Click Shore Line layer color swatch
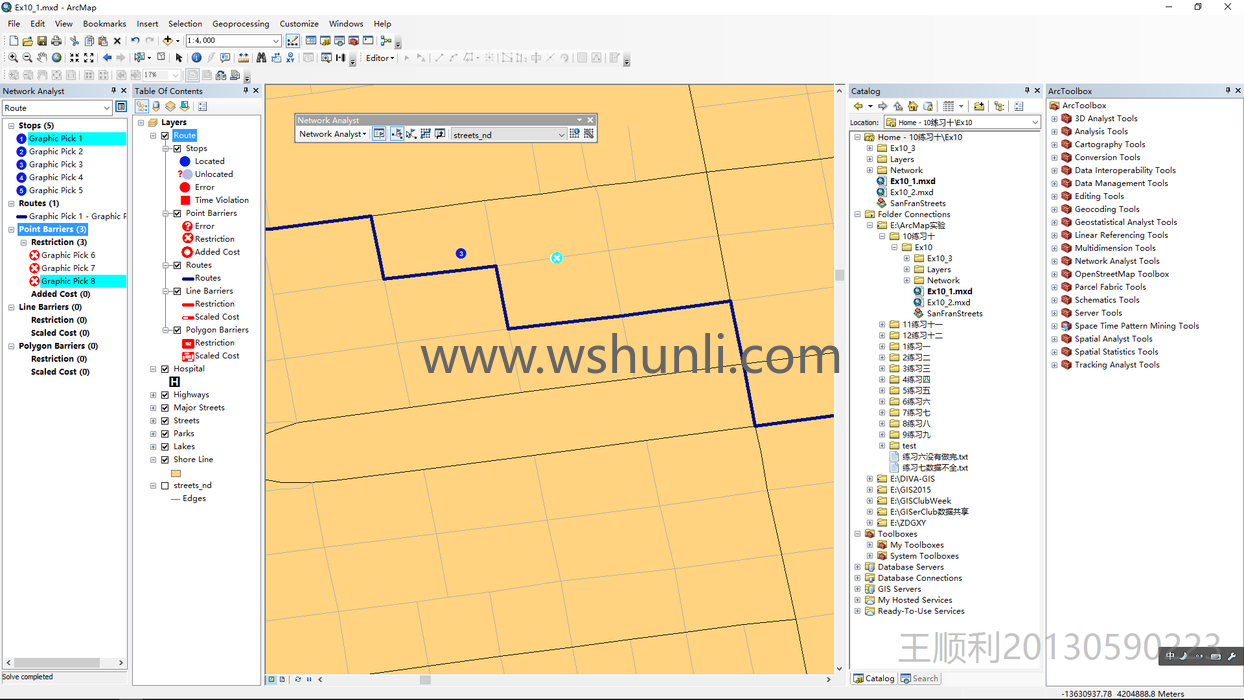Screen dimensions: 1244x700 click(176, 473)
